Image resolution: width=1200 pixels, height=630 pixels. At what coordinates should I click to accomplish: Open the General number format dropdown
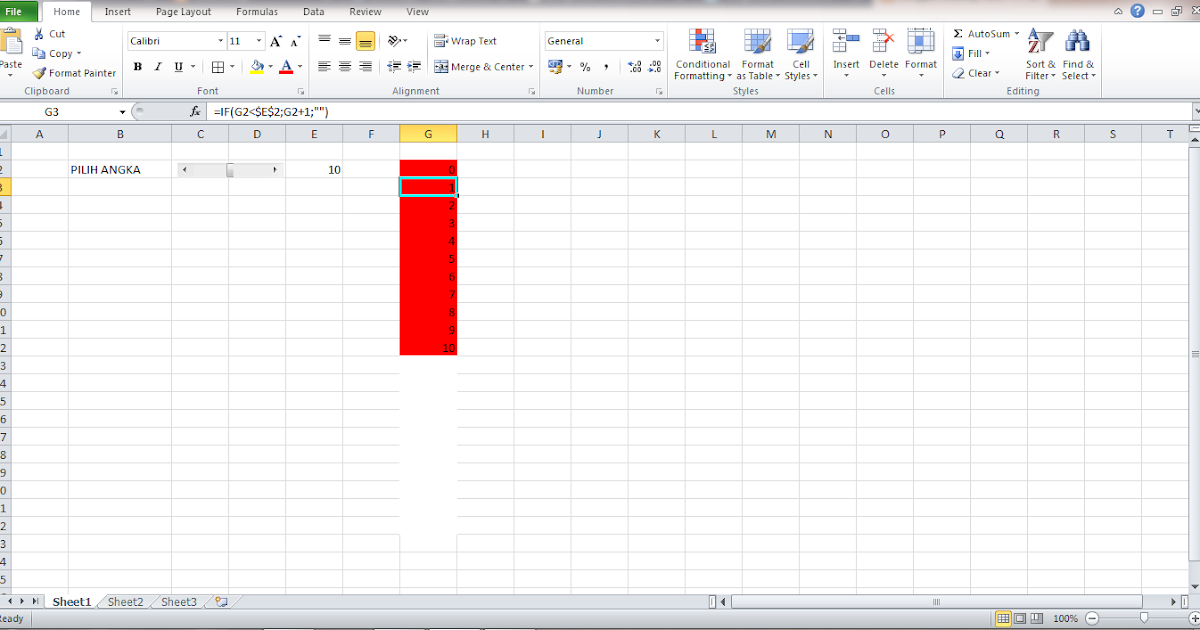657,40
